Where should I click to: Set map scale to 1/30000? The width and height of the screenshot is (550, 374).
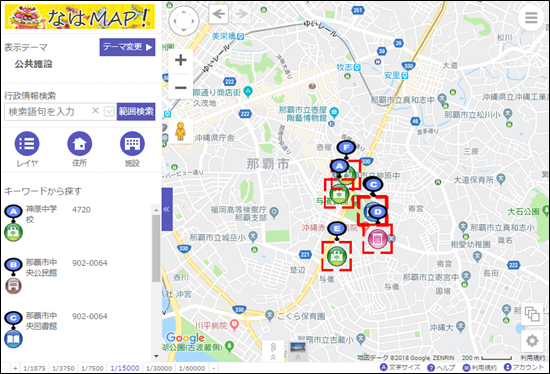click(159, 368)
